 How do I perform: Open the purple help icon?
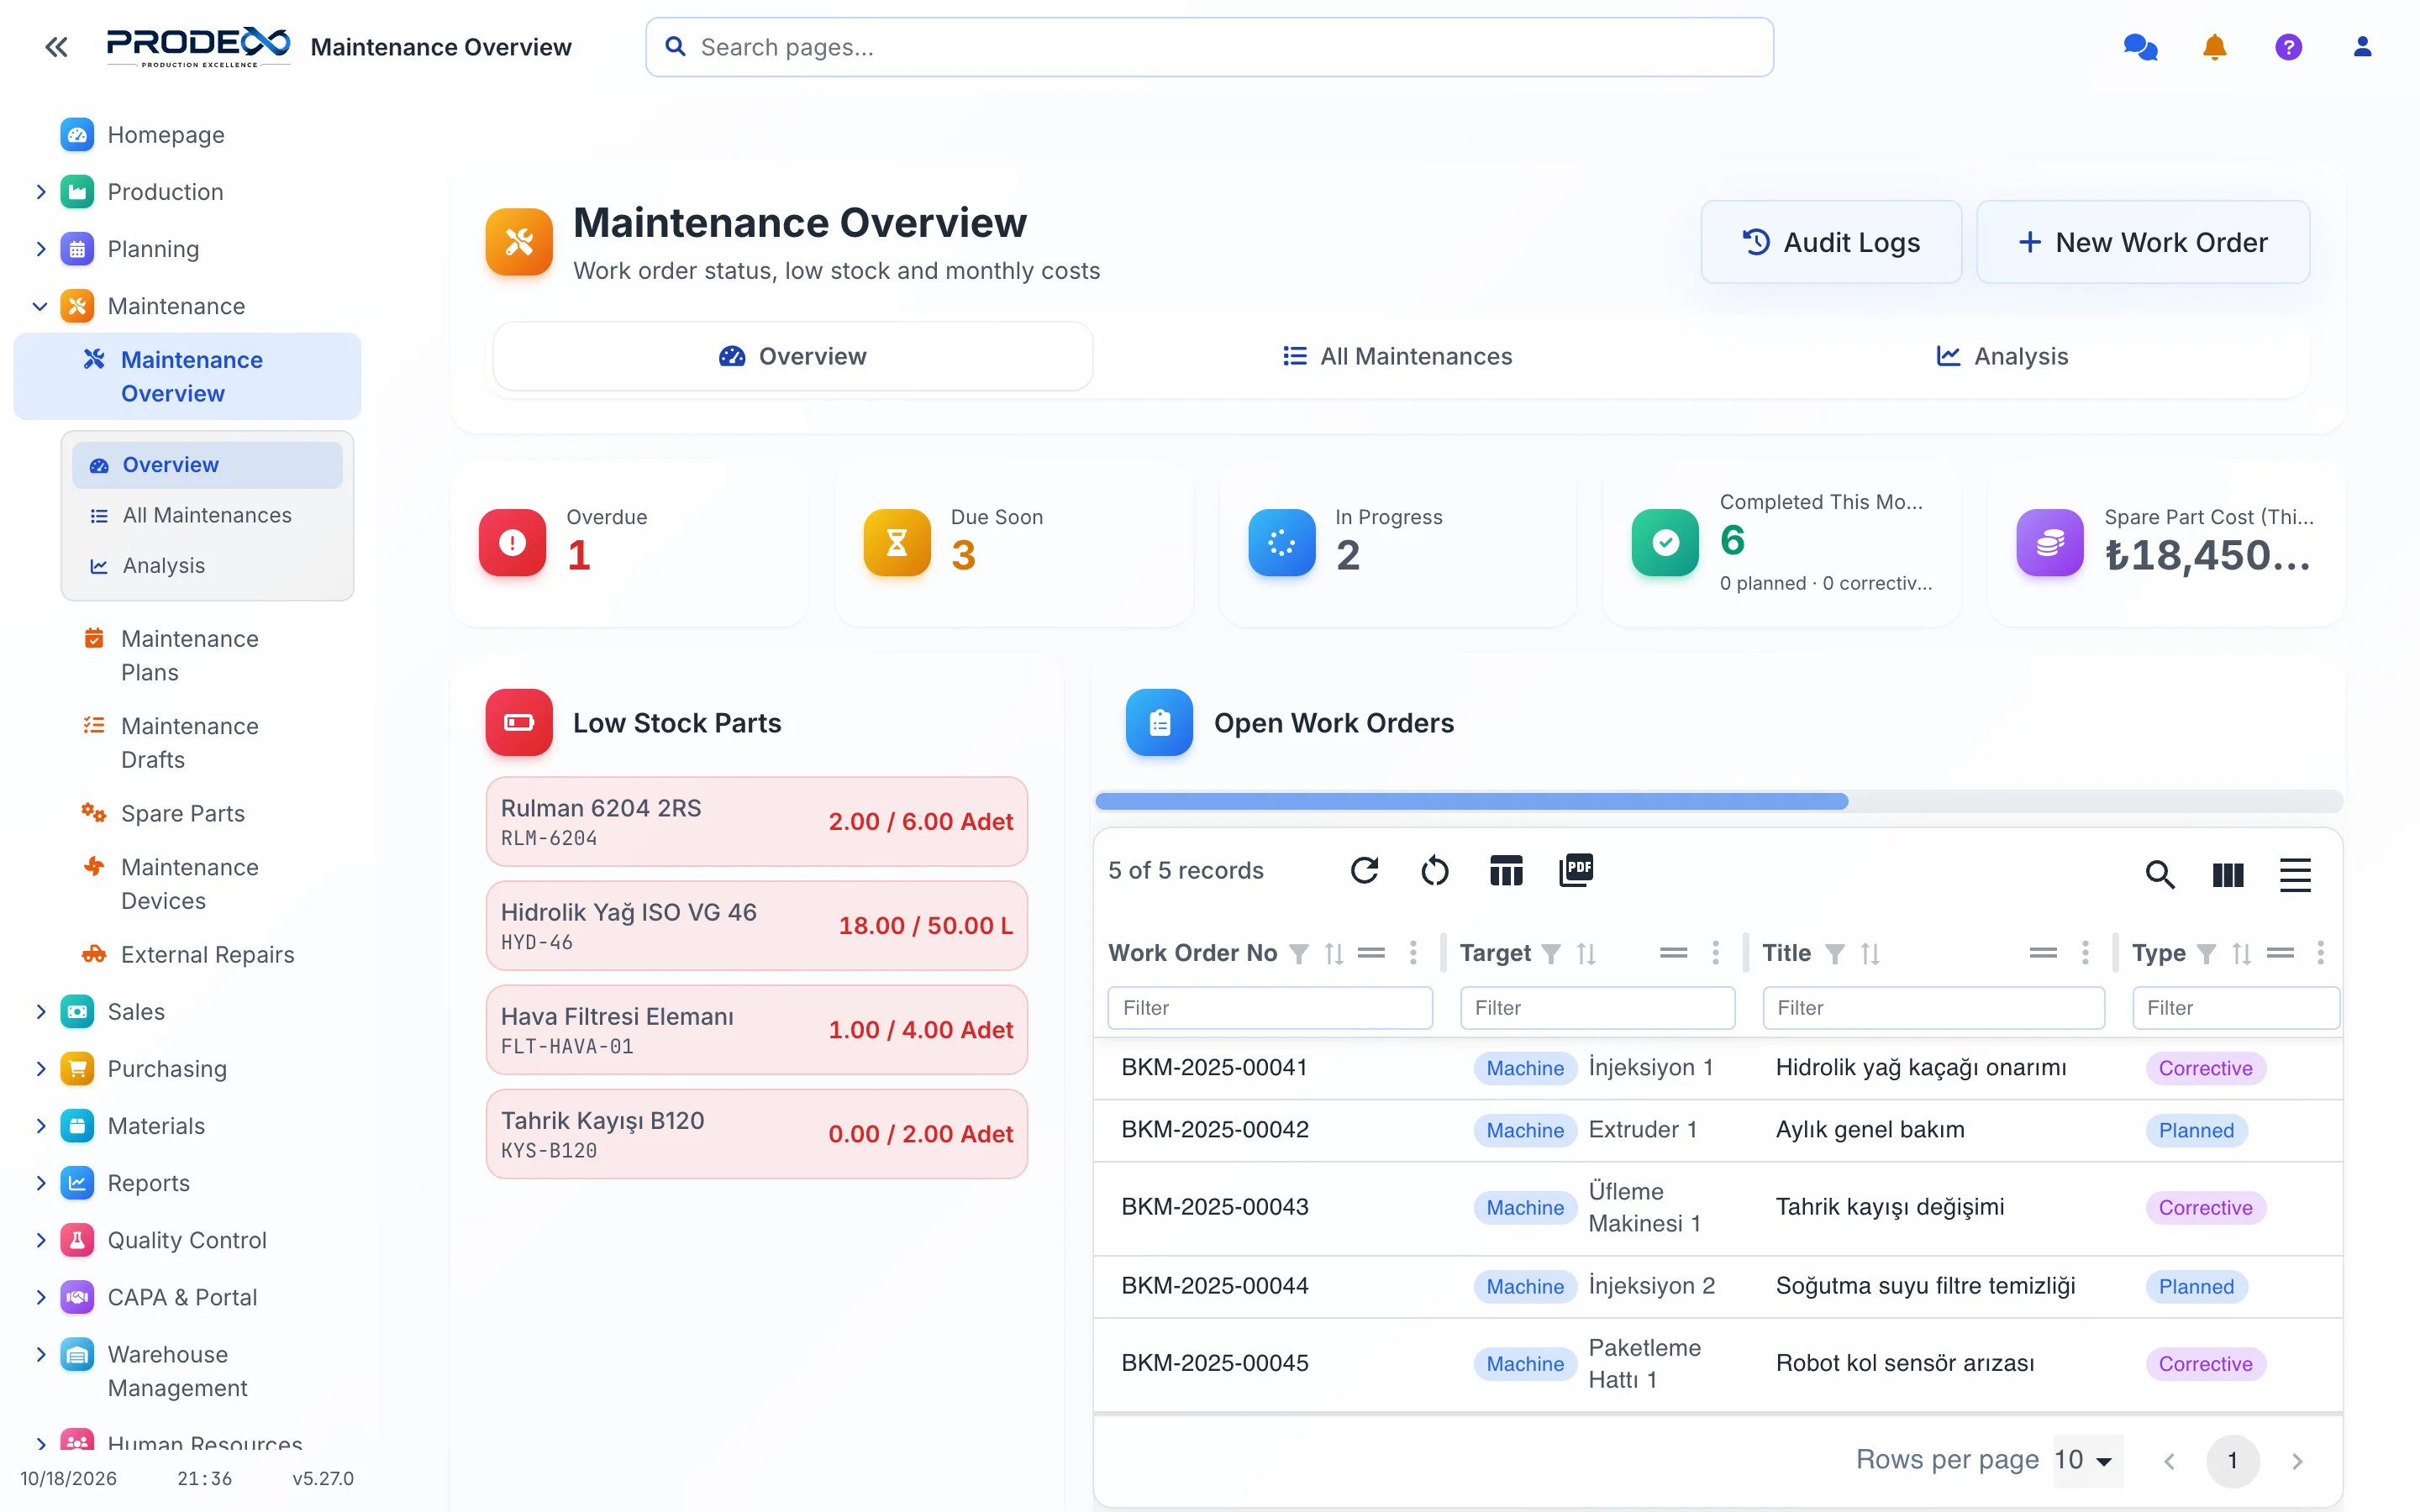coord(2288,47)
